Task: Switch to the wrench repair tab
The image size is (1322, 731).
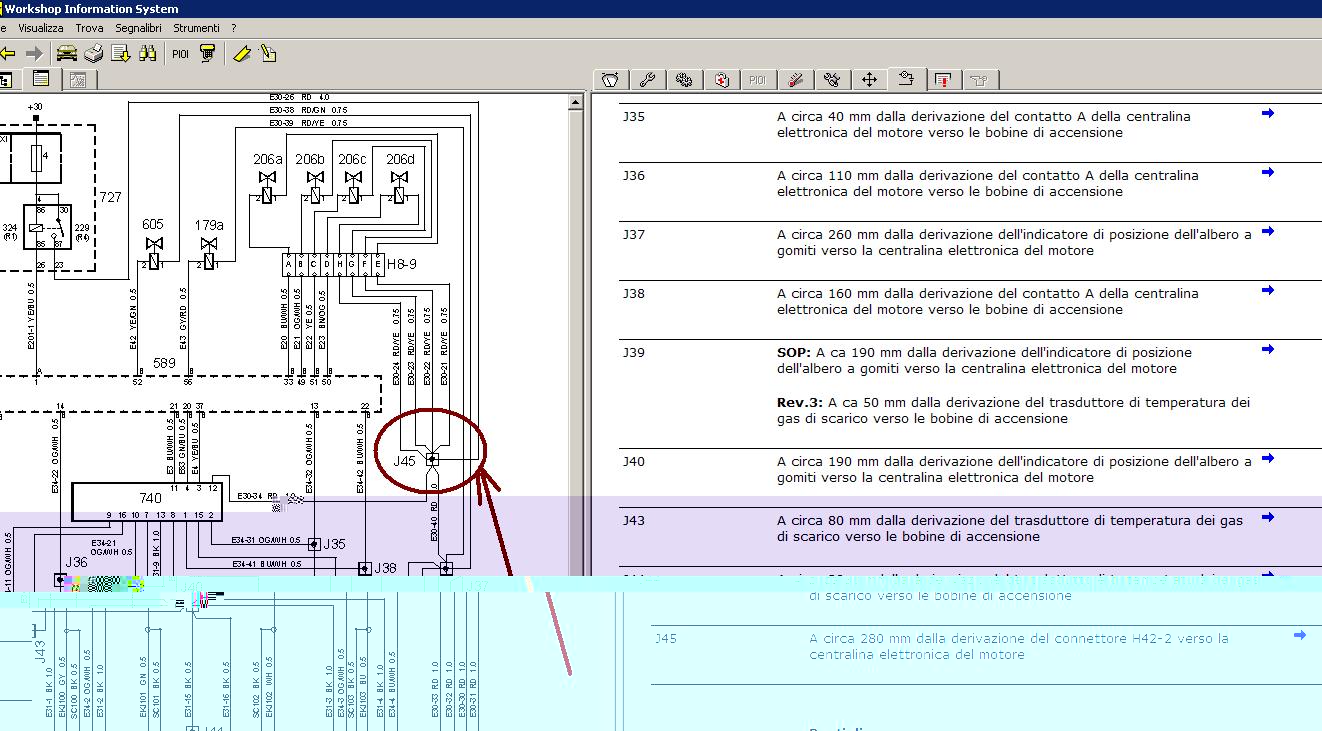Action: (647, 80)
